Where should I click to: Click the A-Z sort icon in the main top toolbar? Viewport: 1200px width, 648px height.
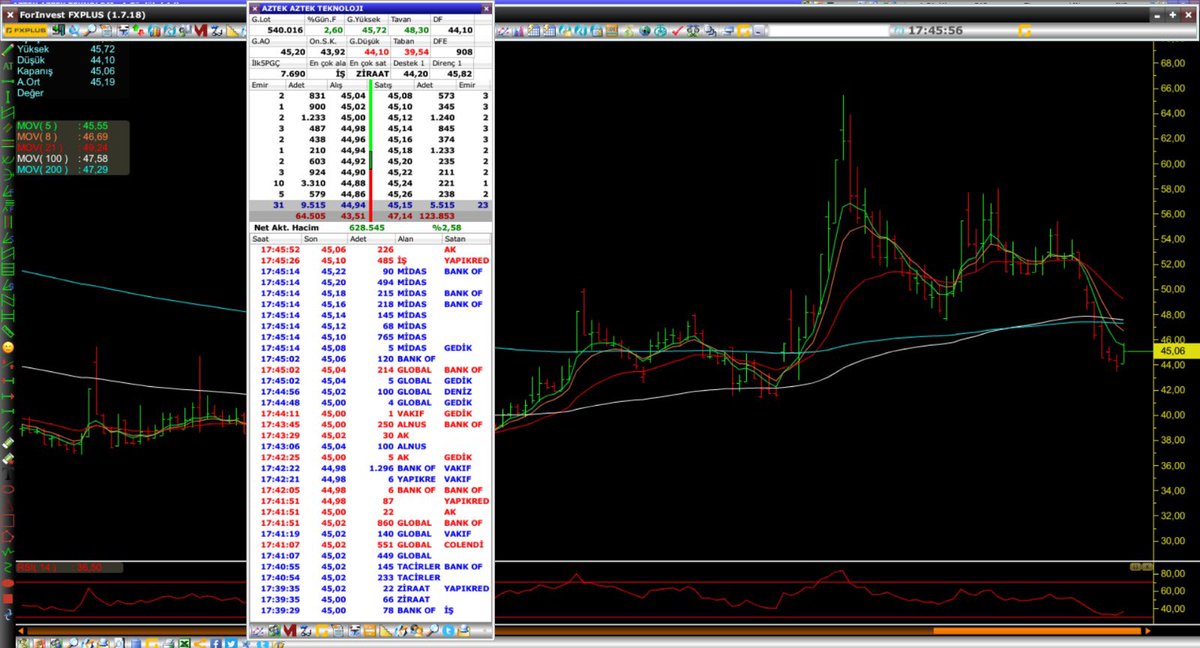tap(216, 30)
